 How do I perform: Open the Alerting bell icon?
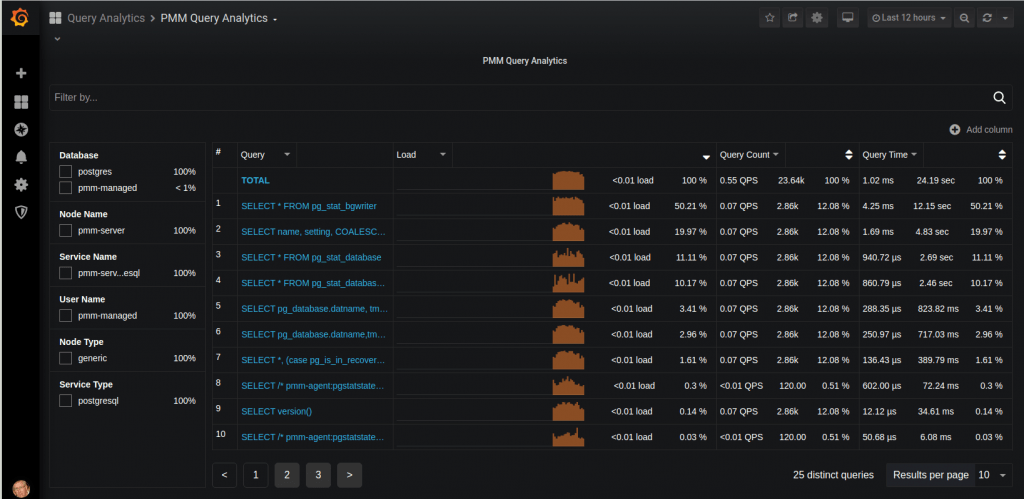tap(21, 157)
